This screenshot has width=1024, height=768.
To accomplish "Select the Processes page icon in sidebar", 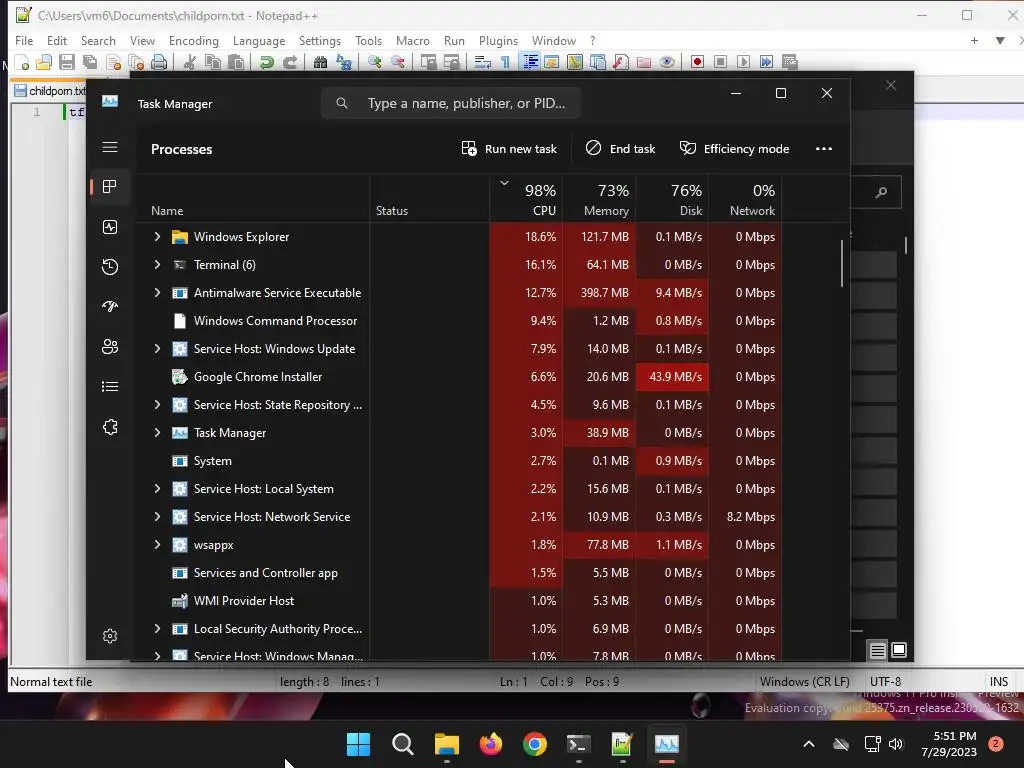I will 110,187.
